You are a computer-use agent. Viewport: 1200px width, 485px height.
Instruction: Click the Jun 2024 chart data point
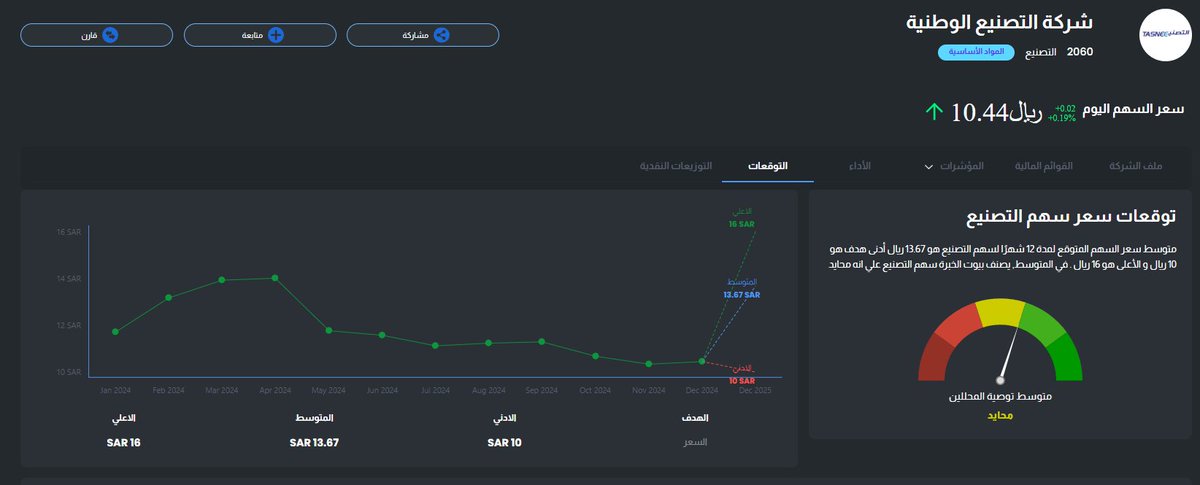tap(382, 335)
